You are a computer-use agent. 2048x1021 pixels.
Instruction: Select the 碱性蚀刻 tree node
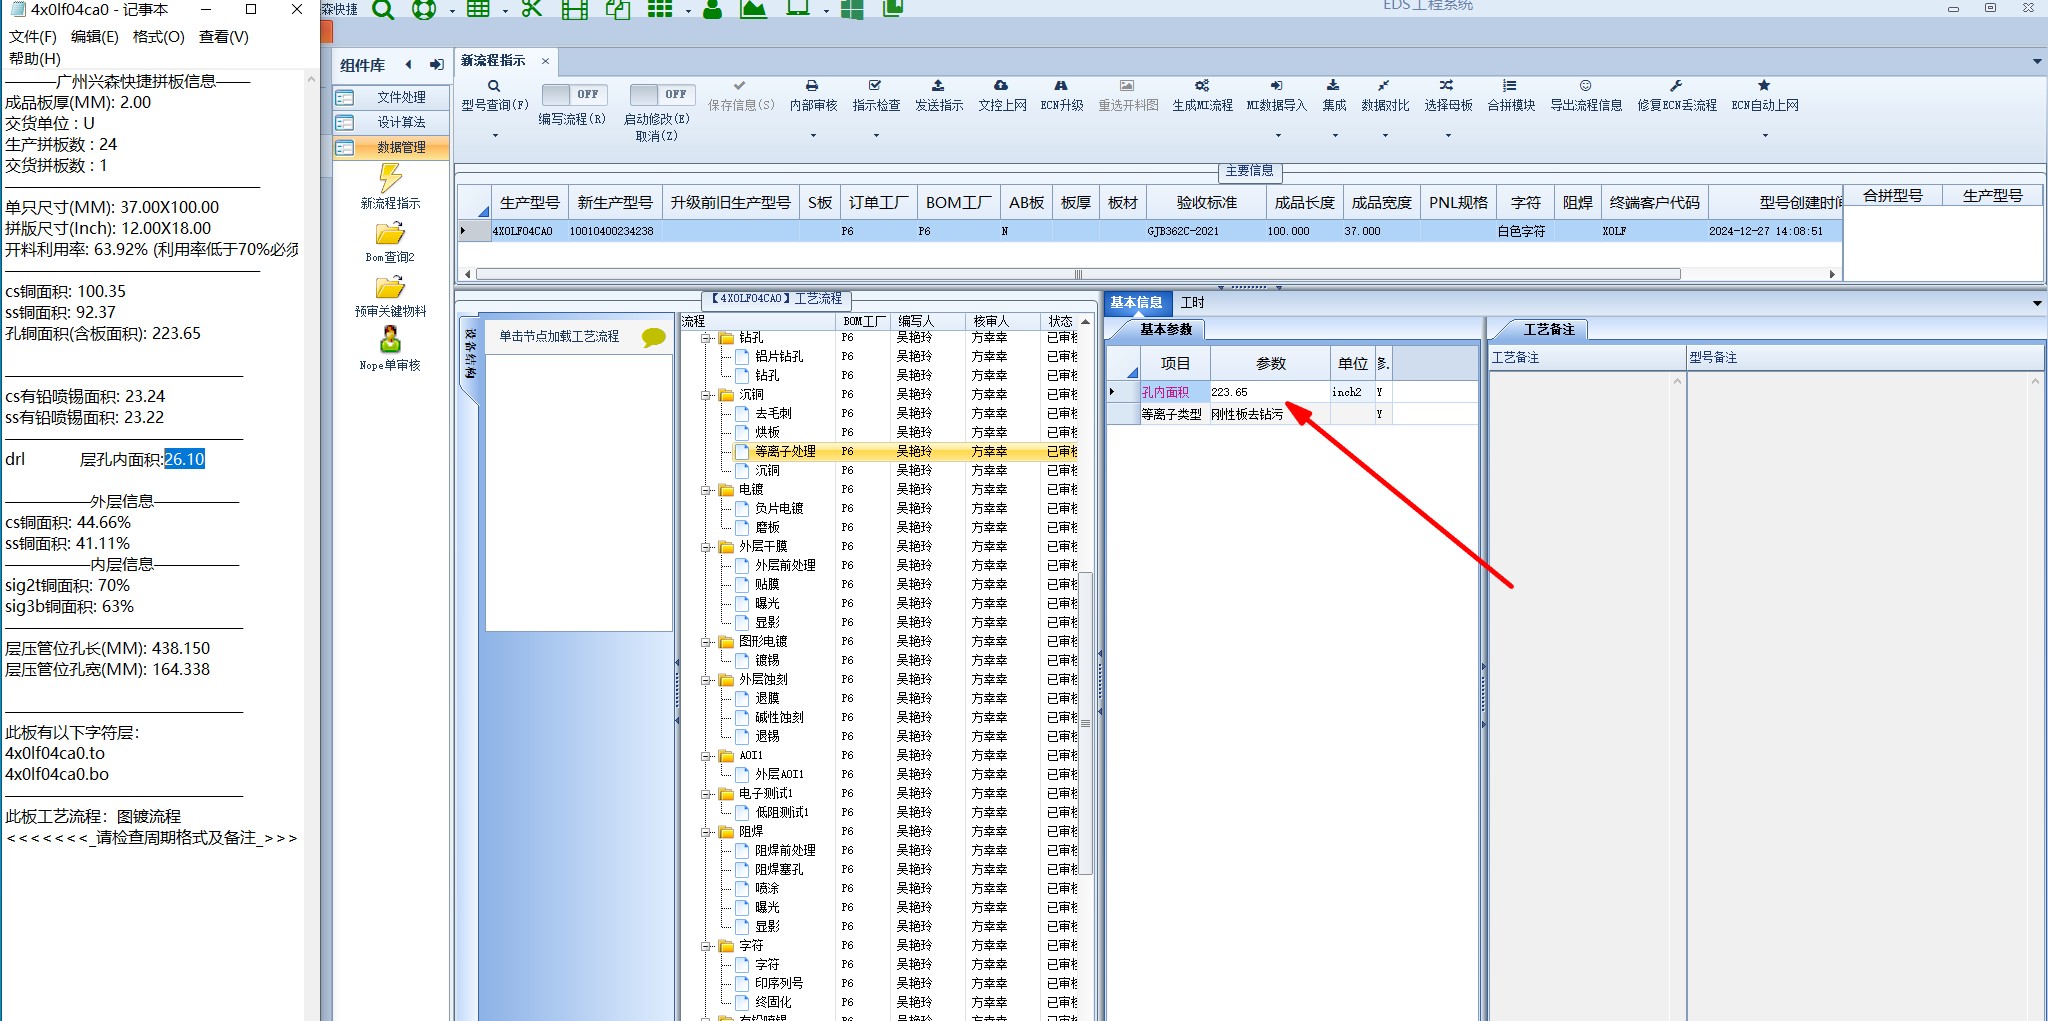coord(779,718)
